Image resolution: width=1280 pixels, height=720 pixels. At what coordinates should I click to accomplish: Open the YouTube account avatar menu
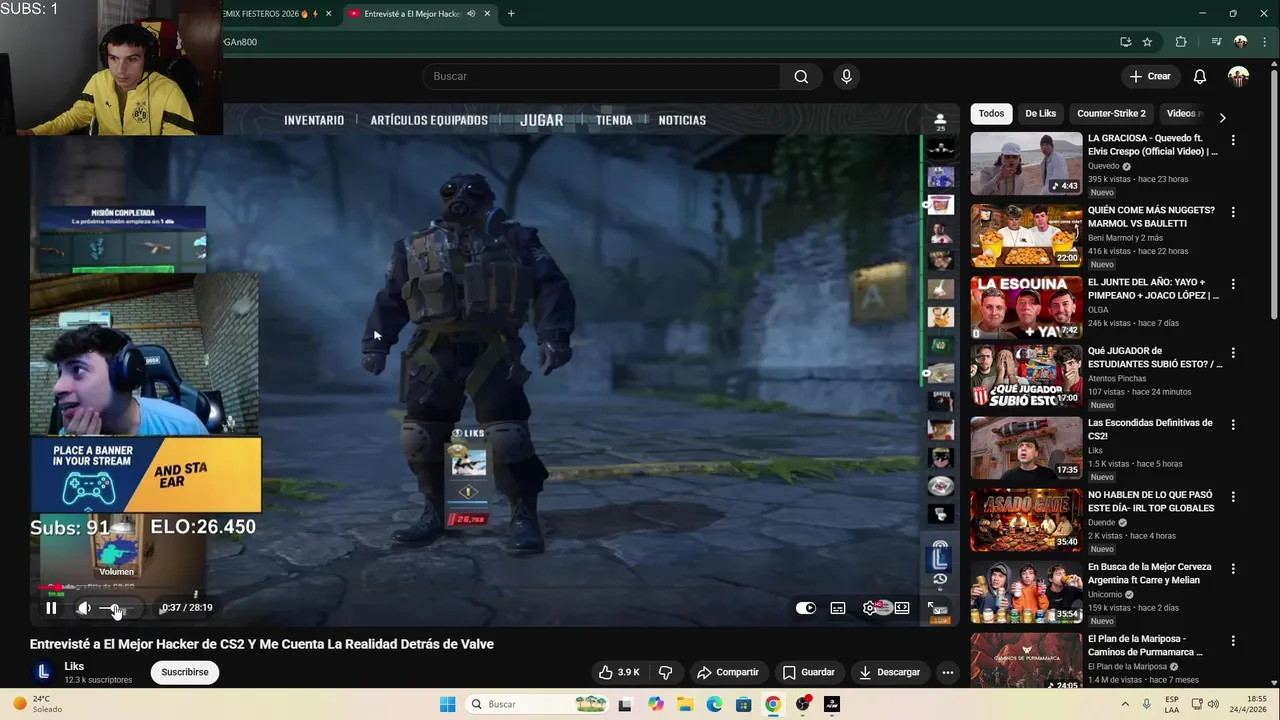(1239, 77)
